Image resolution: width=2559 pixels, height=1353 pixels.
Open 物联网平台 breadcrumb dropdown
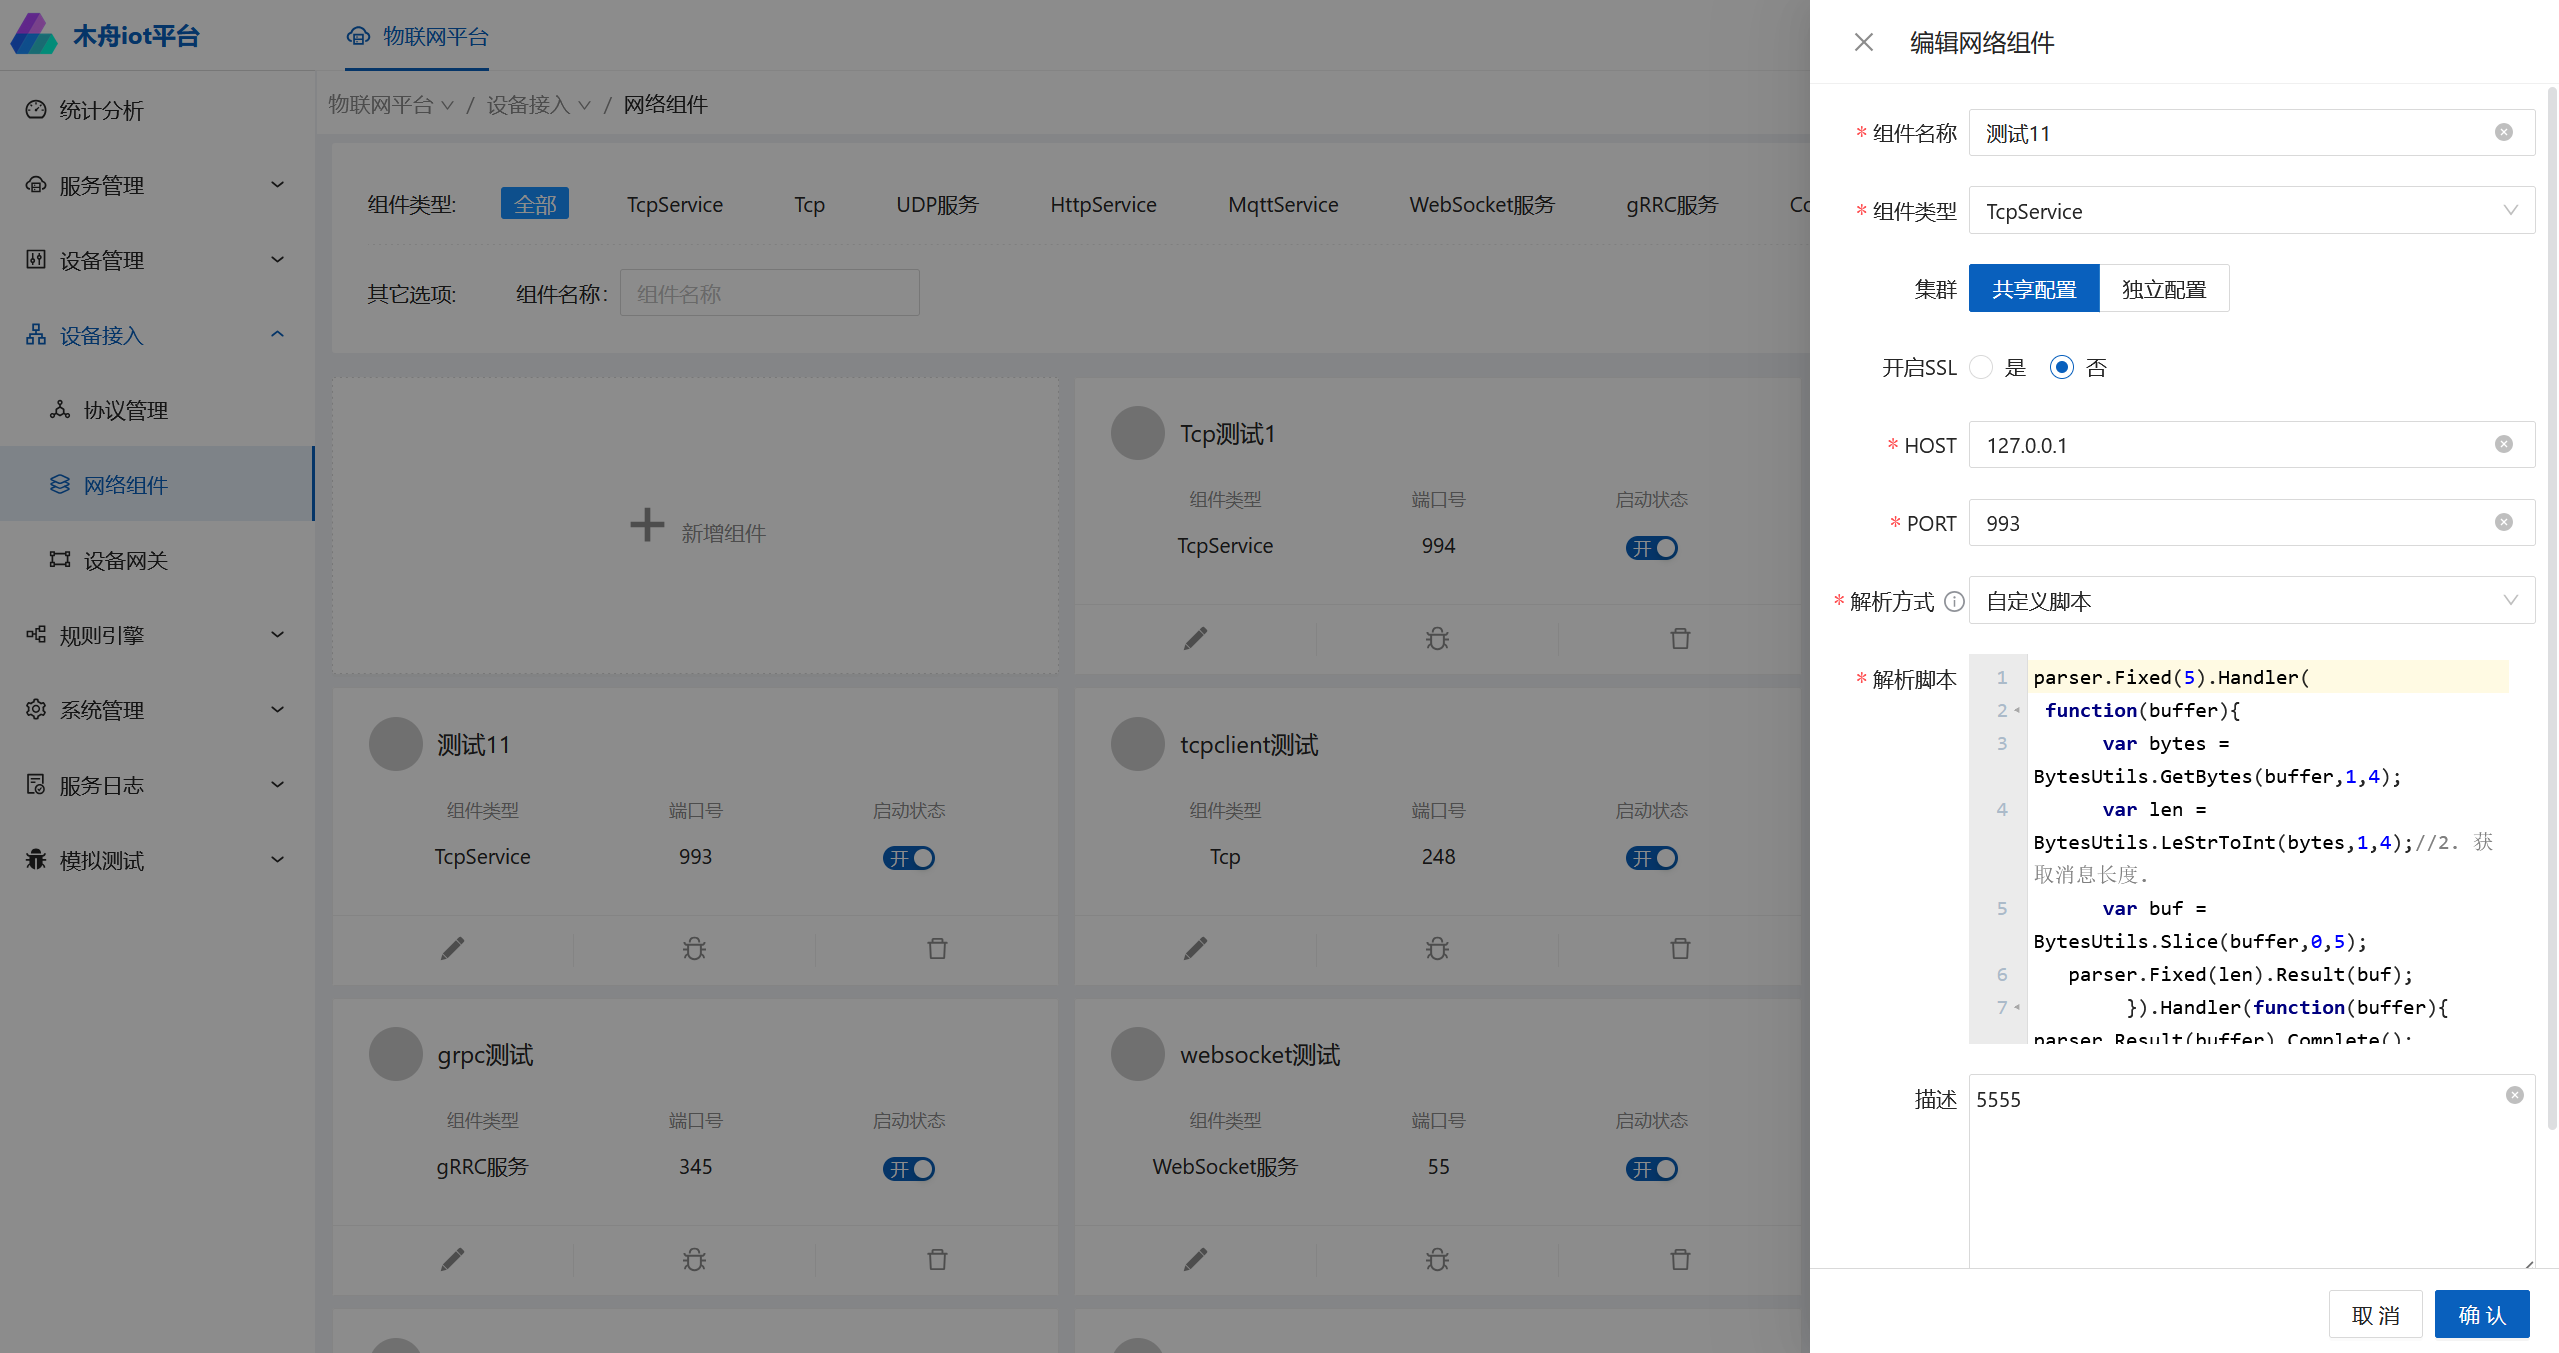click(x=391, y=104)
